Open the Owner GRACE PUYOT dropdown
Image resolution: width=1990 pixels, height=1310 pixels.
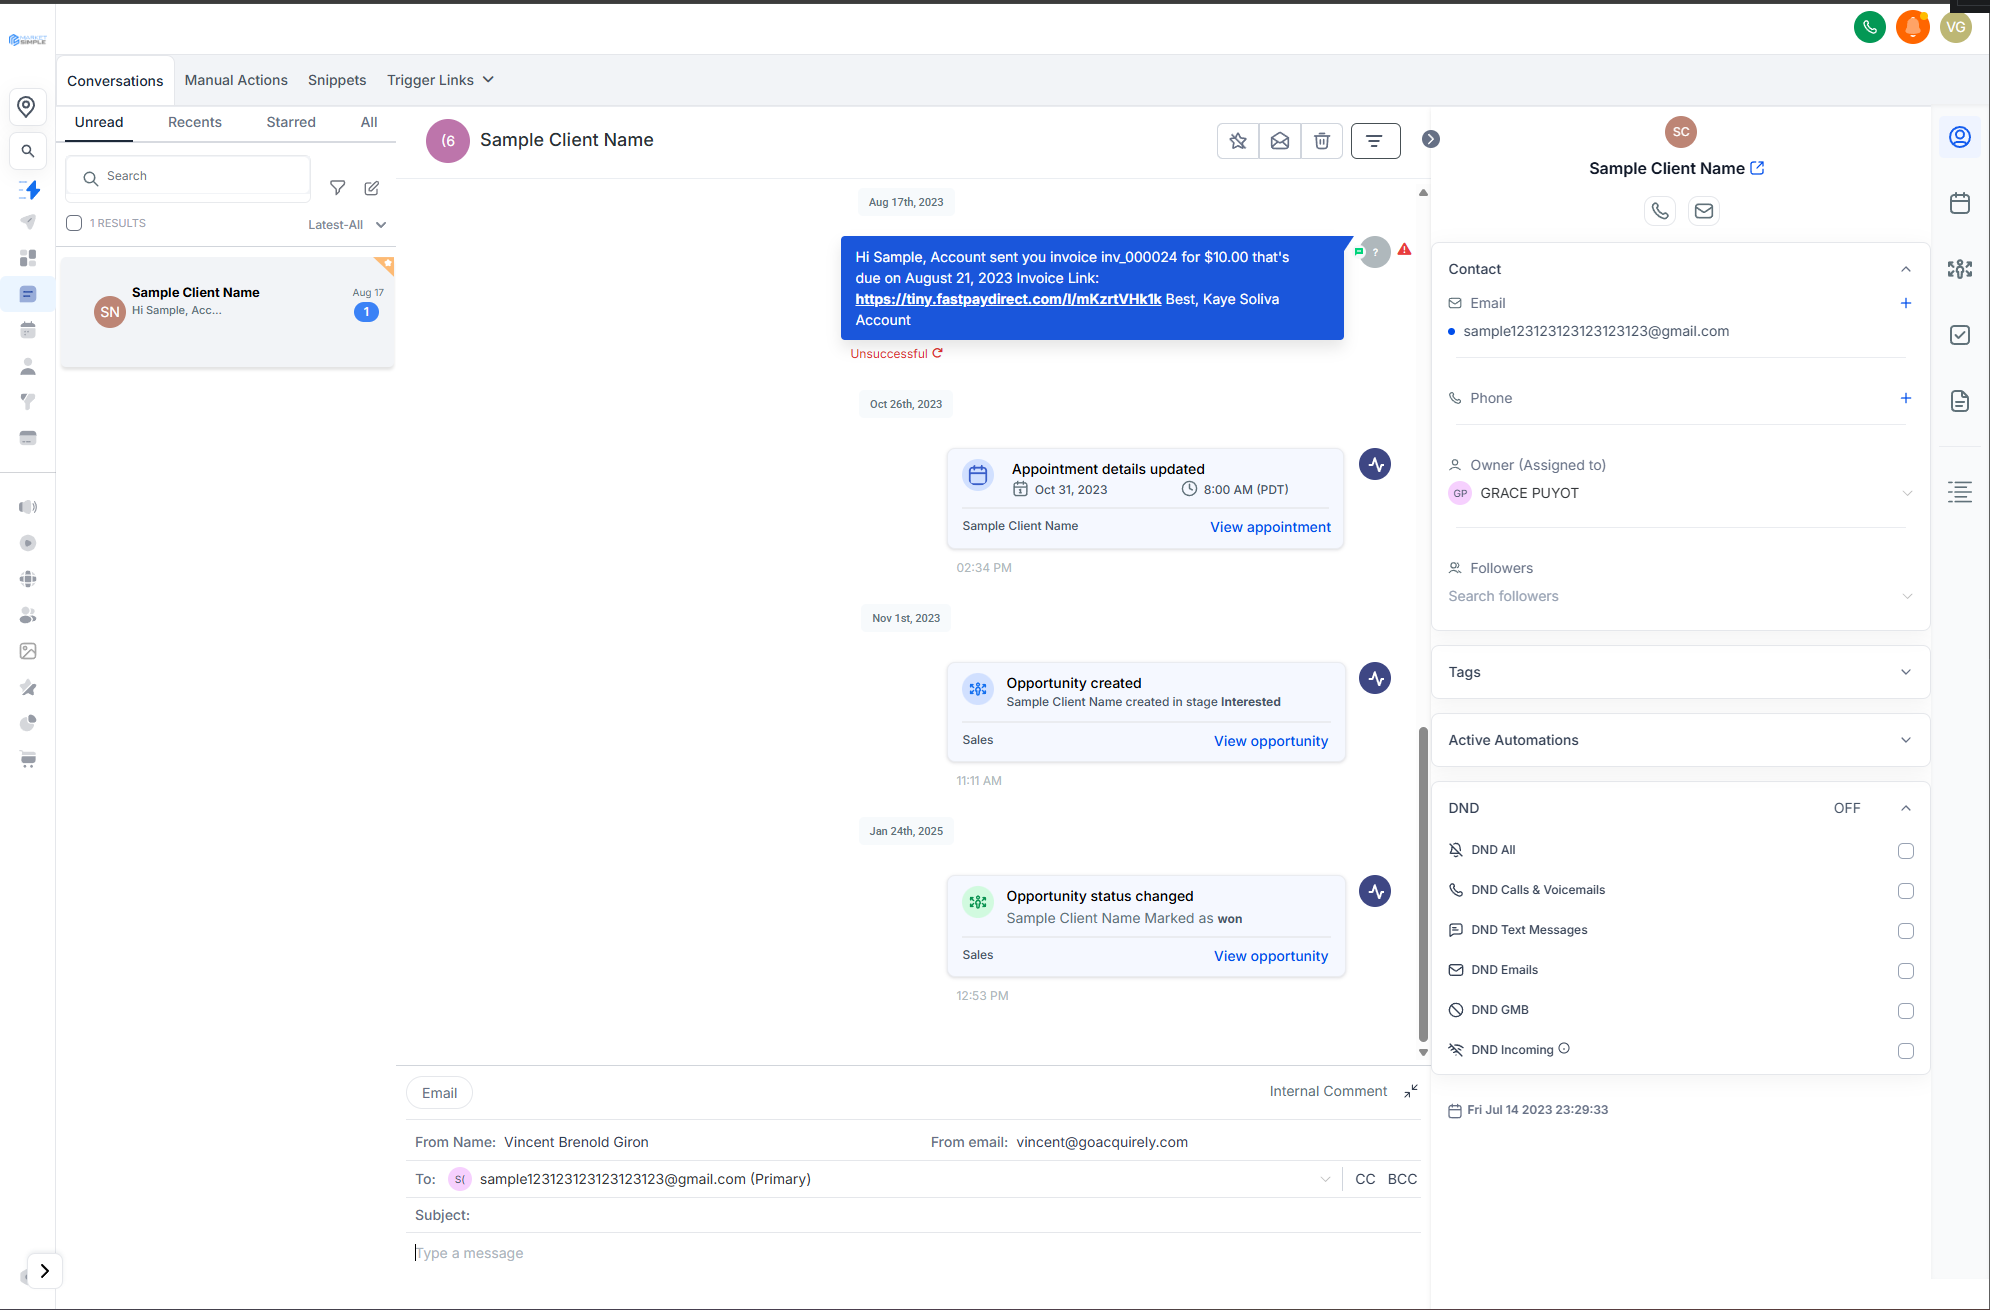pyautogui.click(x=1680, y=493)
